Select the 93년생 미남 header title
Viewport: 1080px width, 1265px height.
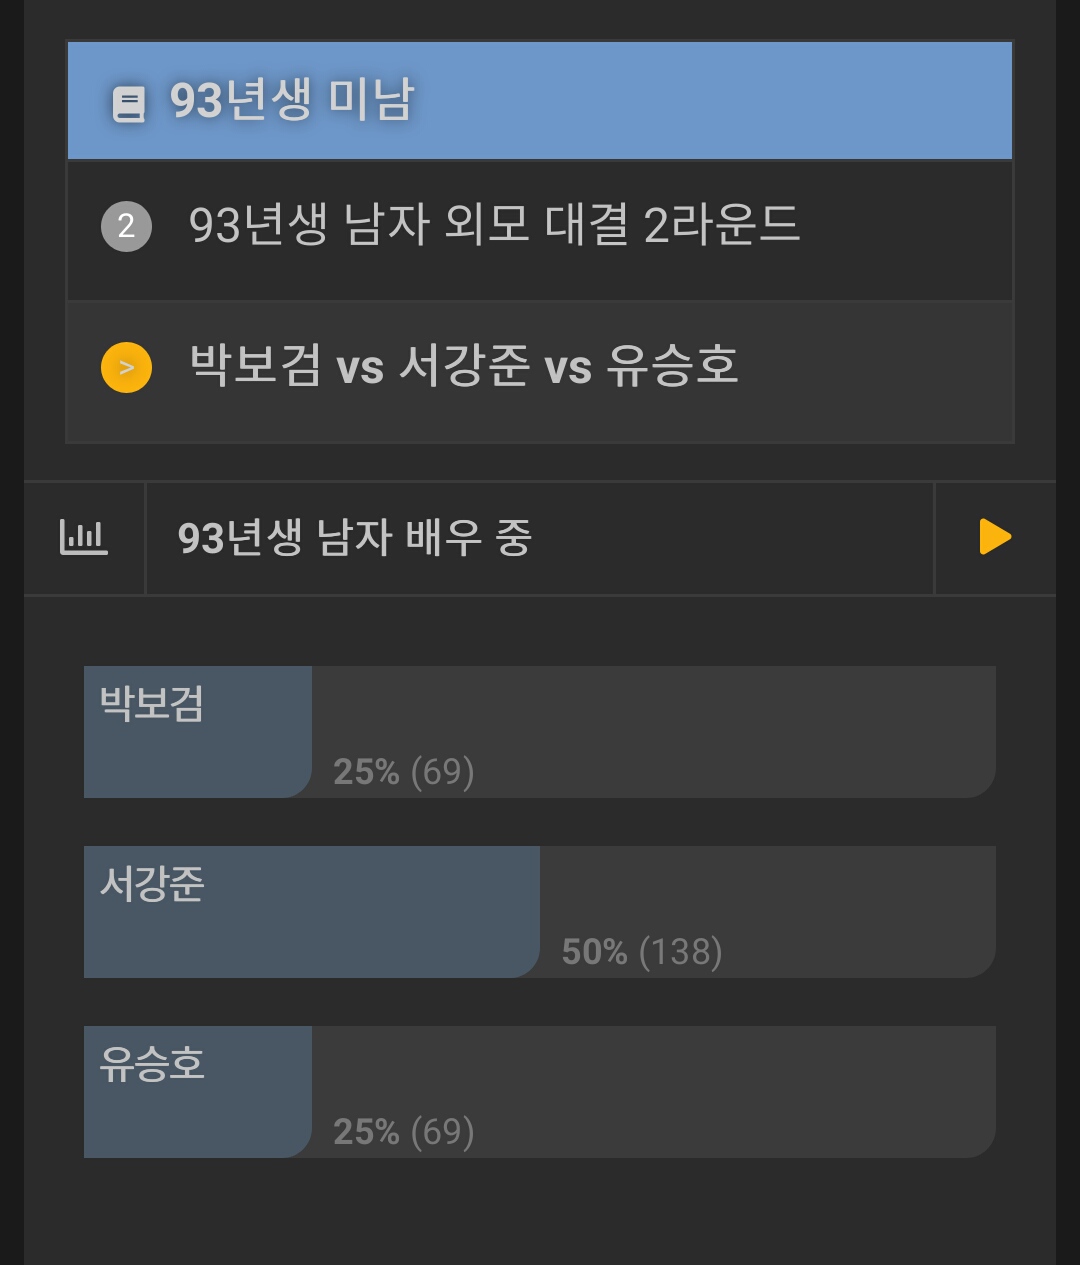pos(291,100)
